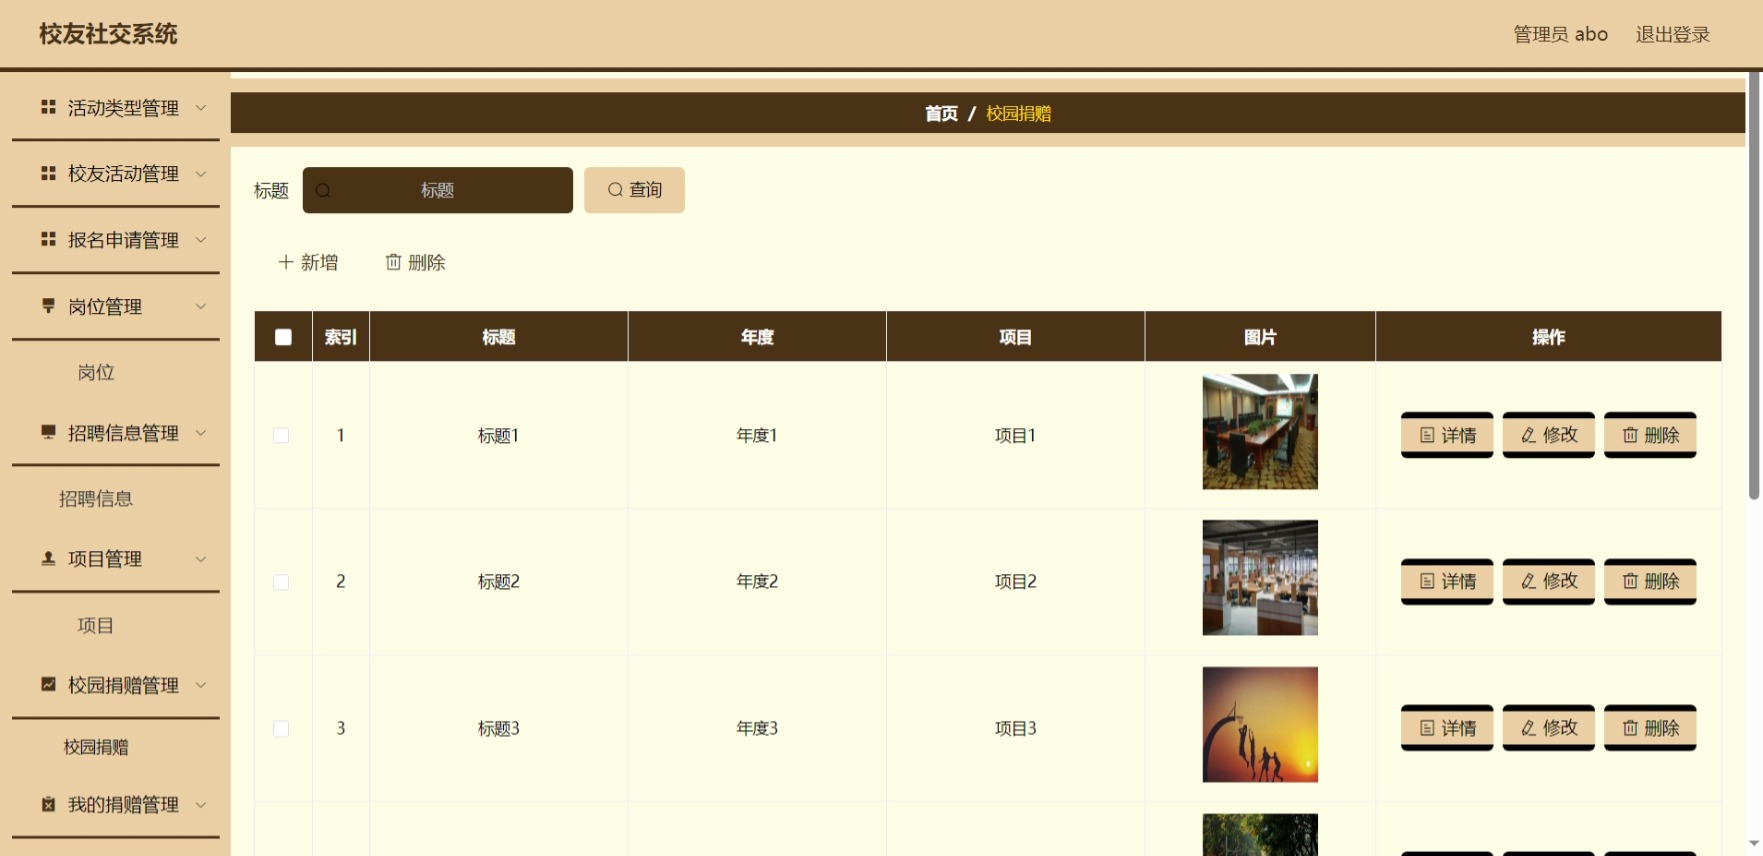Open 详情 for row 标题1
Image resolution: width=1763 pixels, height=856 pixels.
pos(1447,435)
